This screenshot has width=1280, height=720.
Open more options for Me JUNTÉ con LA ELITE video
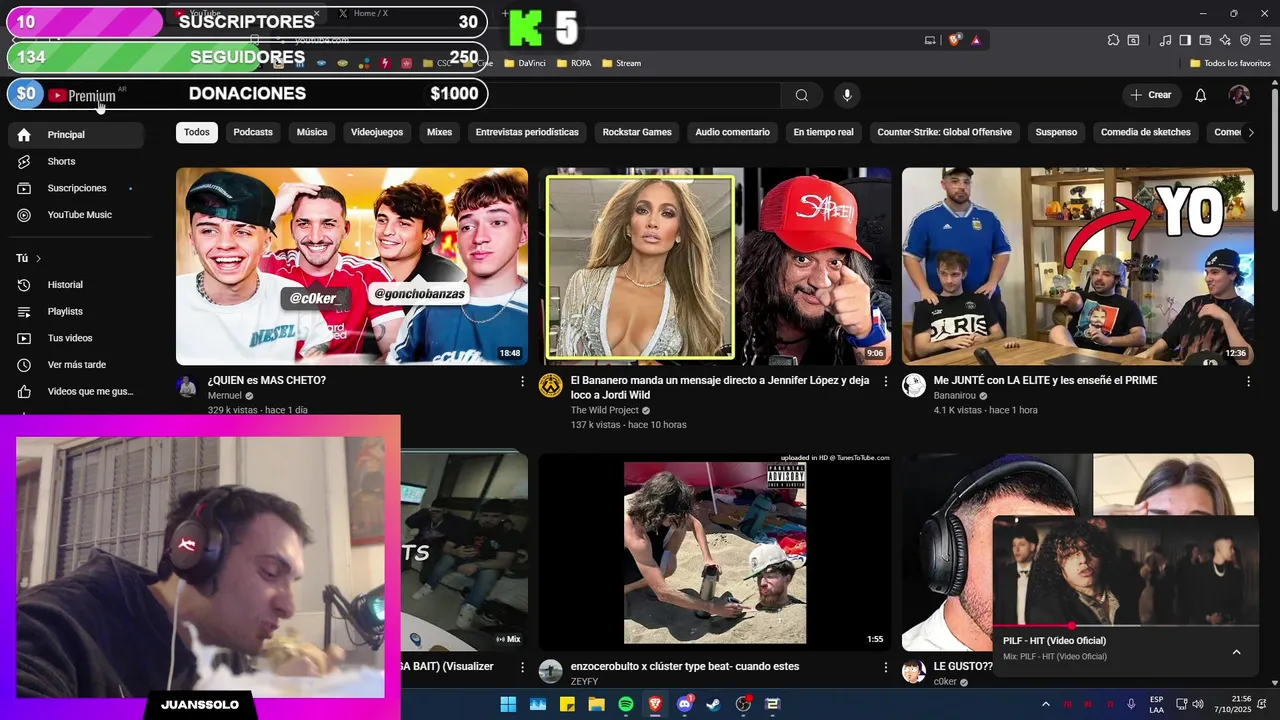pyautogui.click(x=1248, y=381)
